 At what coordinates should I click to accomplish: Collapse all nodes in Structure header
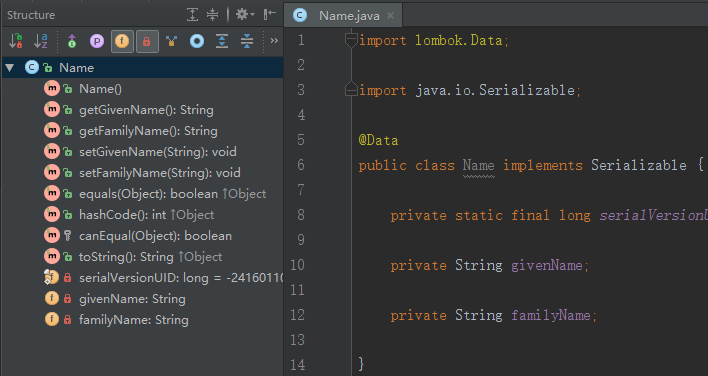point(212,14)
